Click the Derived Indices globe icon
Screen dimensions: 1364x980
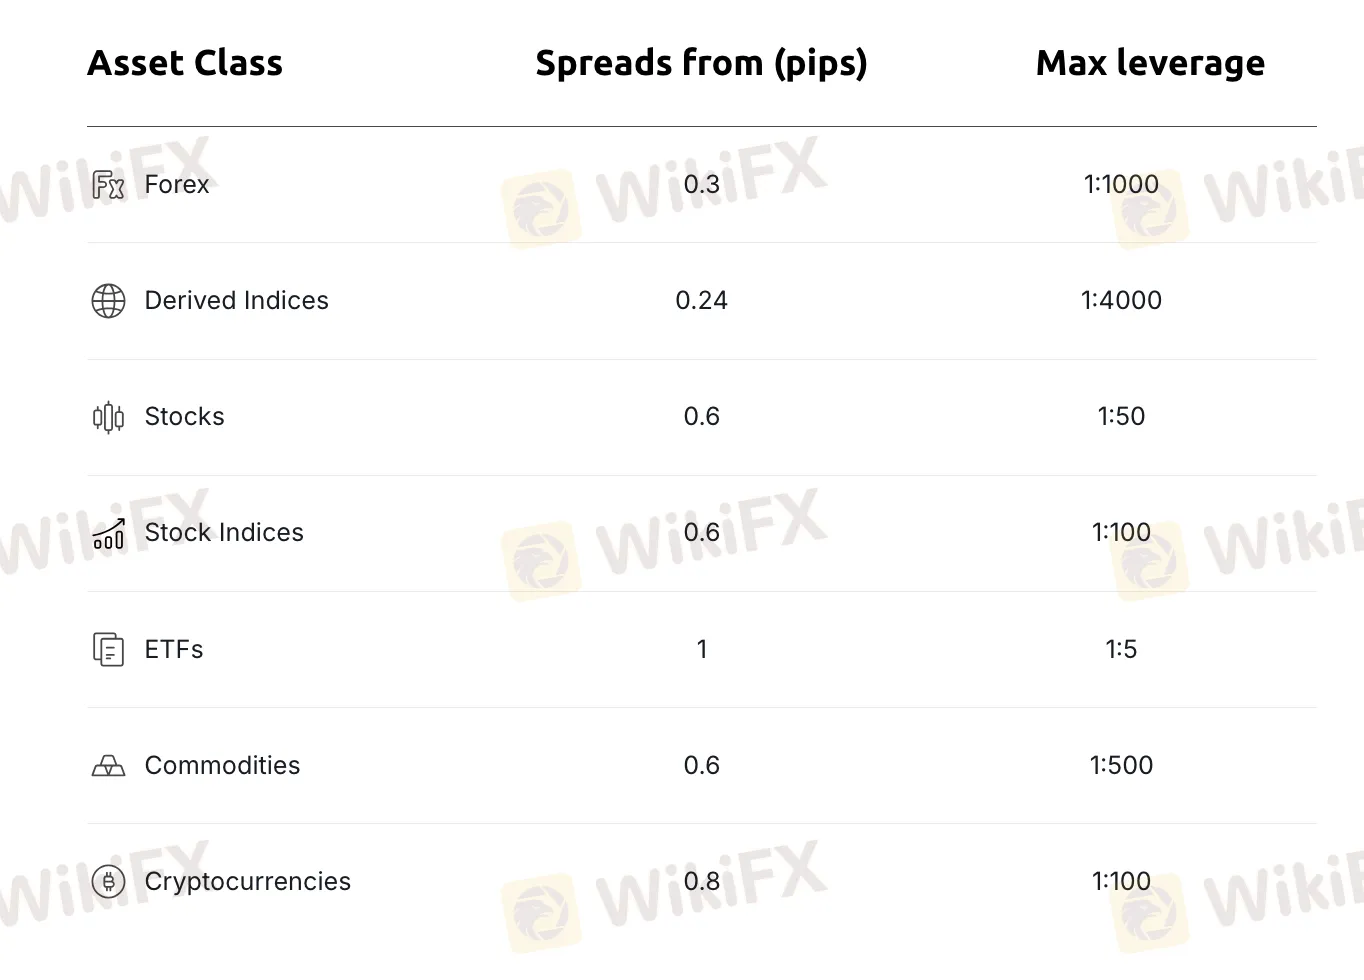pos(108,301)
